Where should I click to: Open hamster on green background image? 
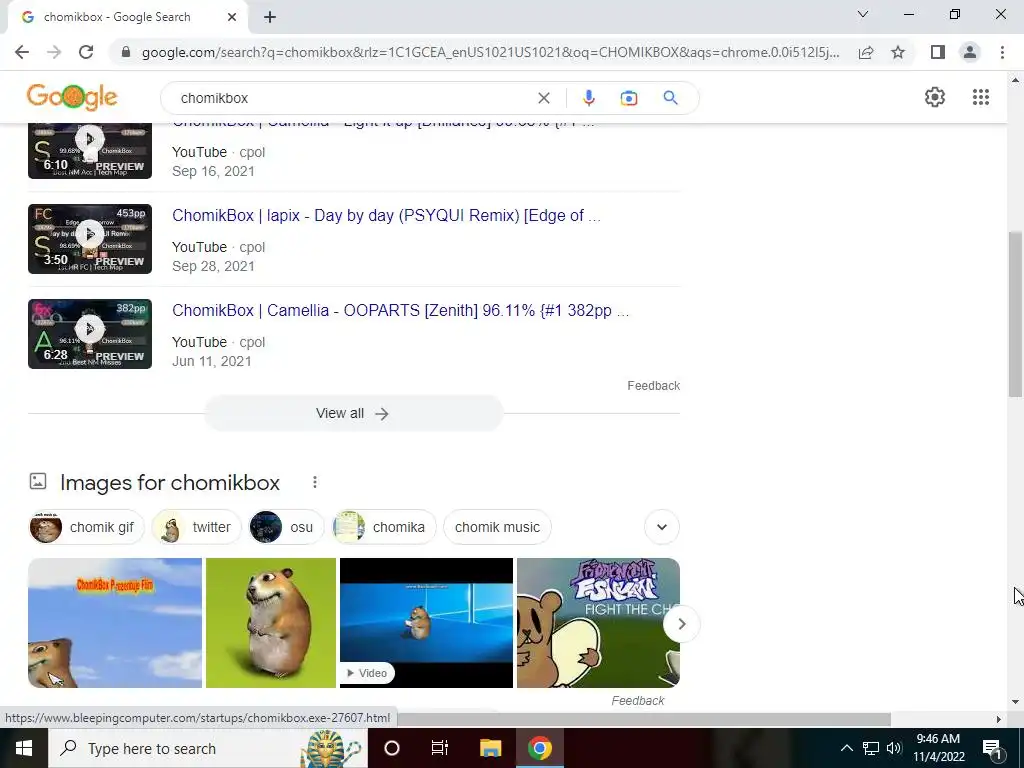tap(270, 622)
